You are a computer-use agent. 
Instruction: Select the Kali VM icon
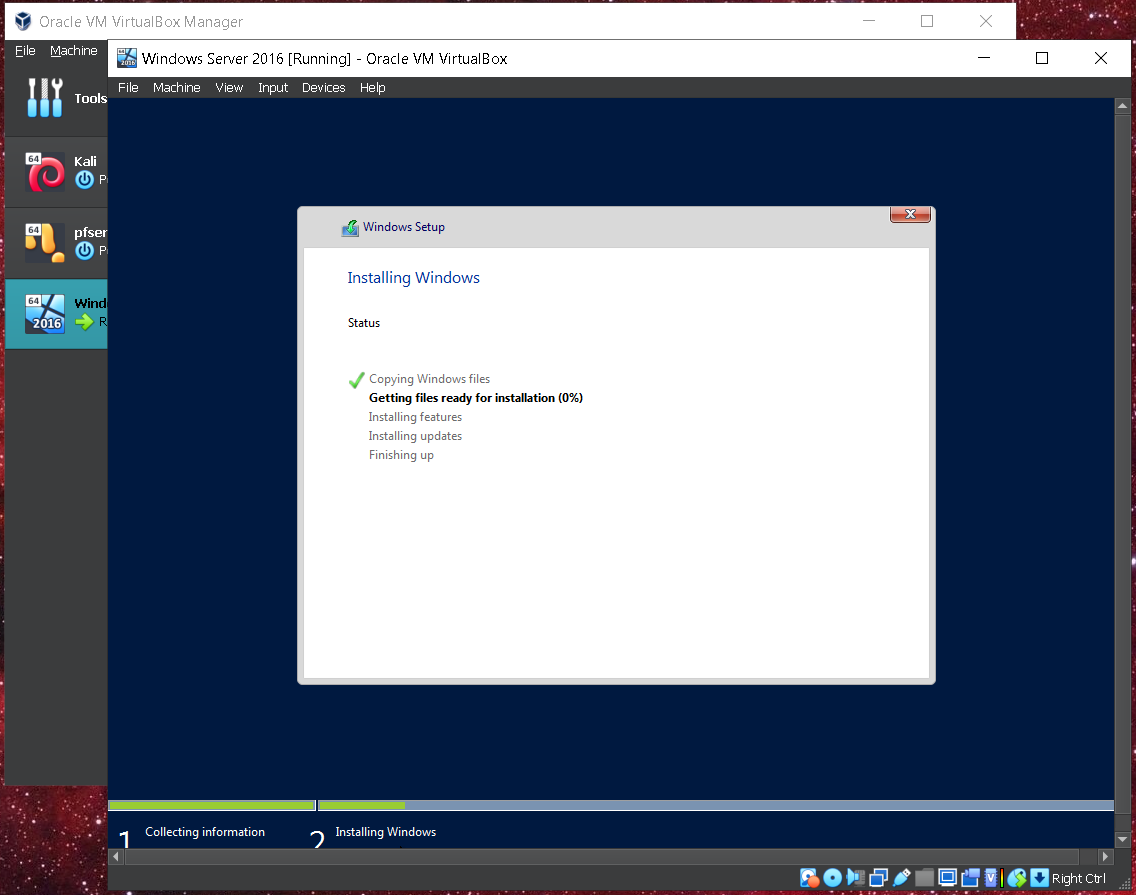(x=45, y=172)
